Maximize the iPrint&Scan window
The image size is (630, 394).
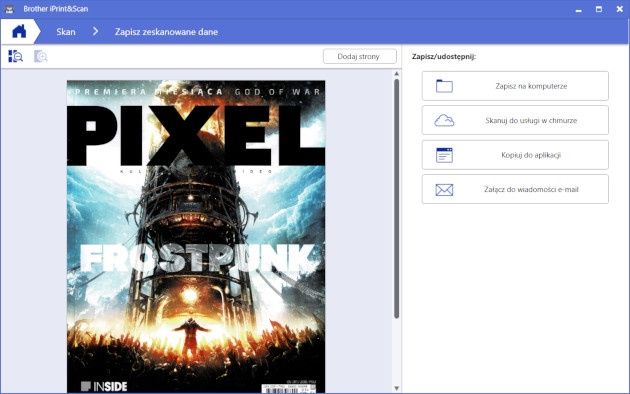(599, 9)
